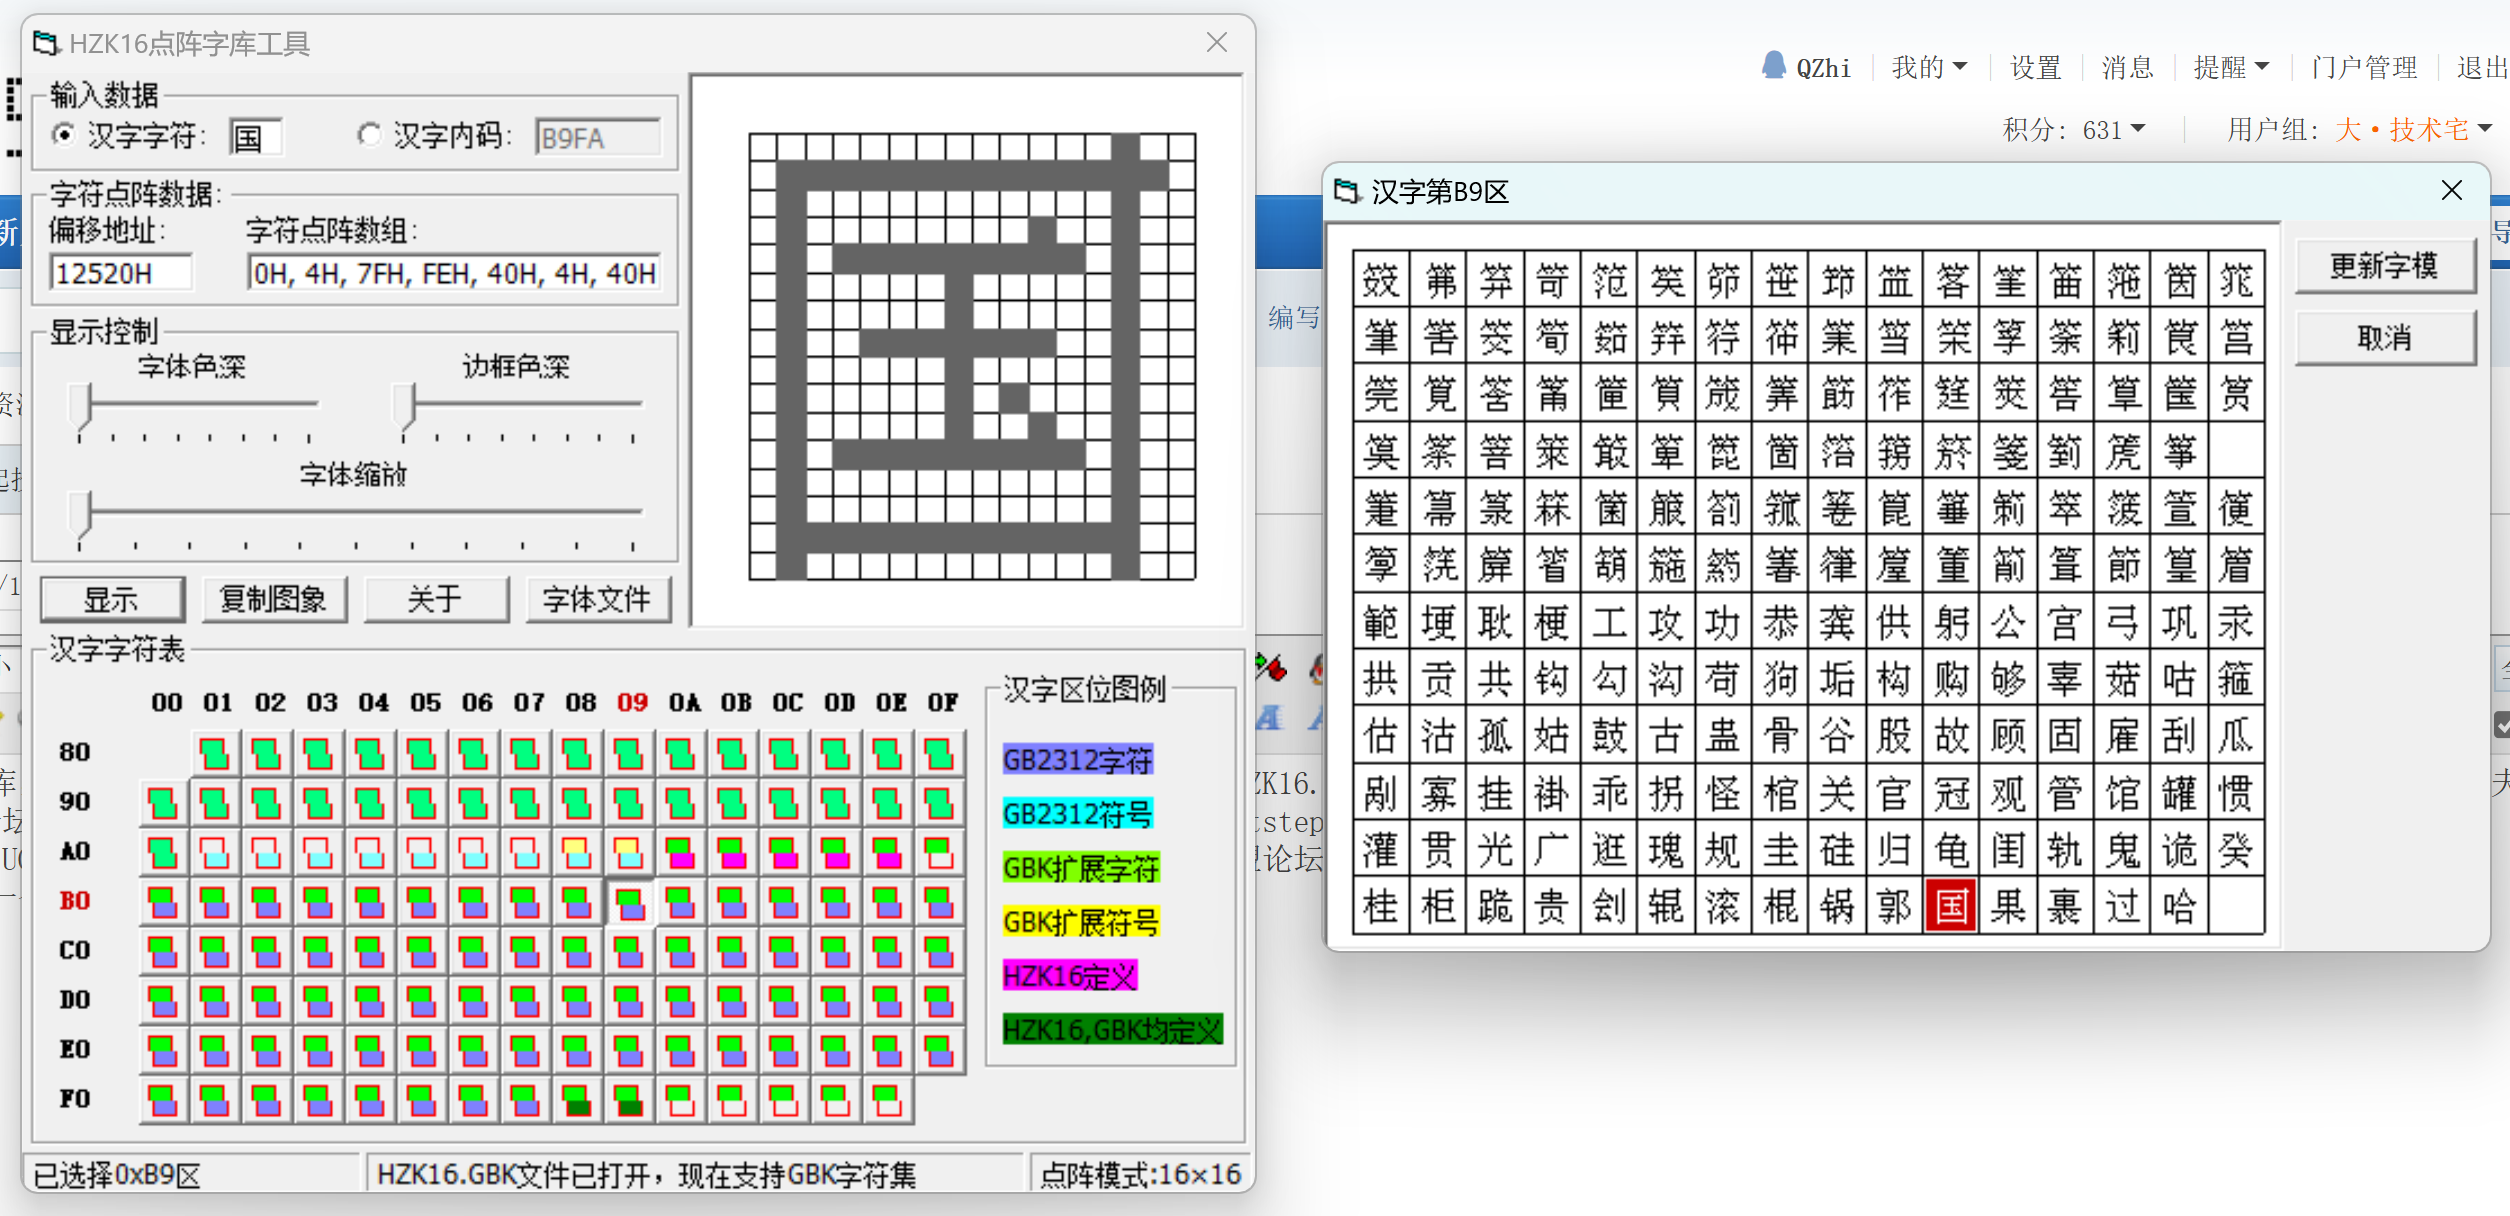Select zone icon at row F0 column 08
2510x1216 pixels.
tap(577, 1100)
